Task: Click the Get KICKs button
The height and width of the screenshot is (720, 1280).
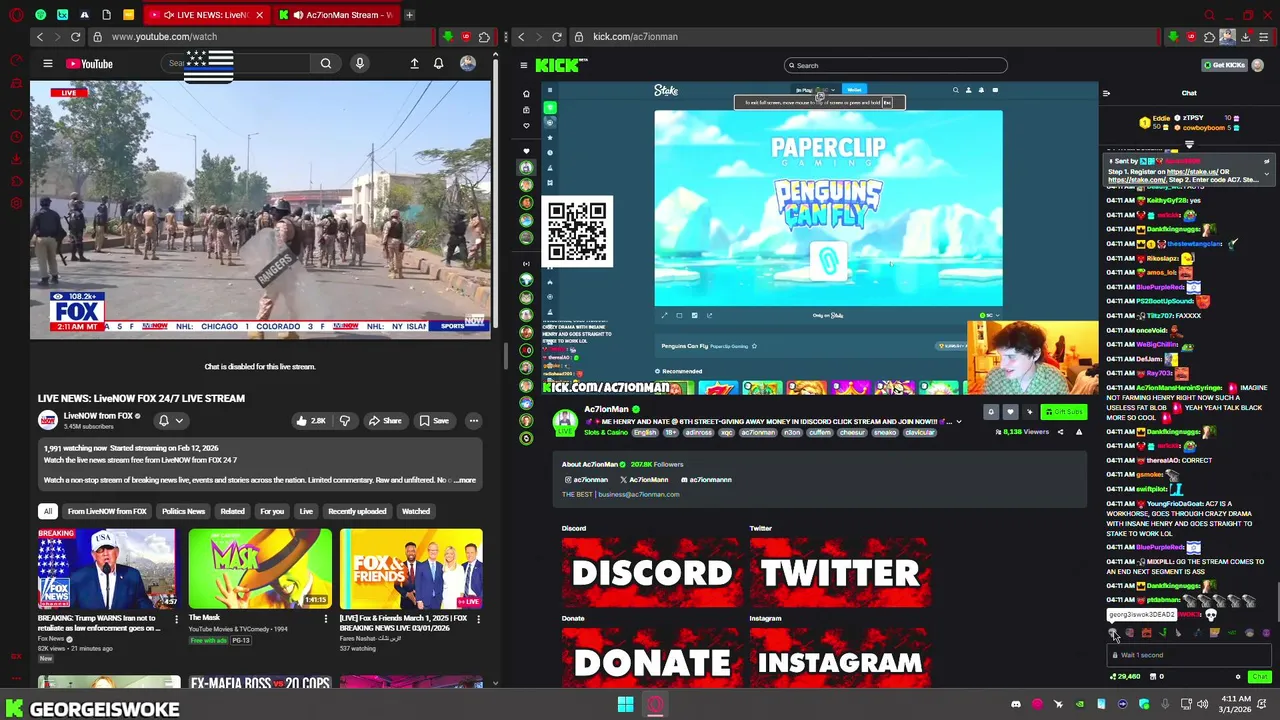Action: 1224,65
